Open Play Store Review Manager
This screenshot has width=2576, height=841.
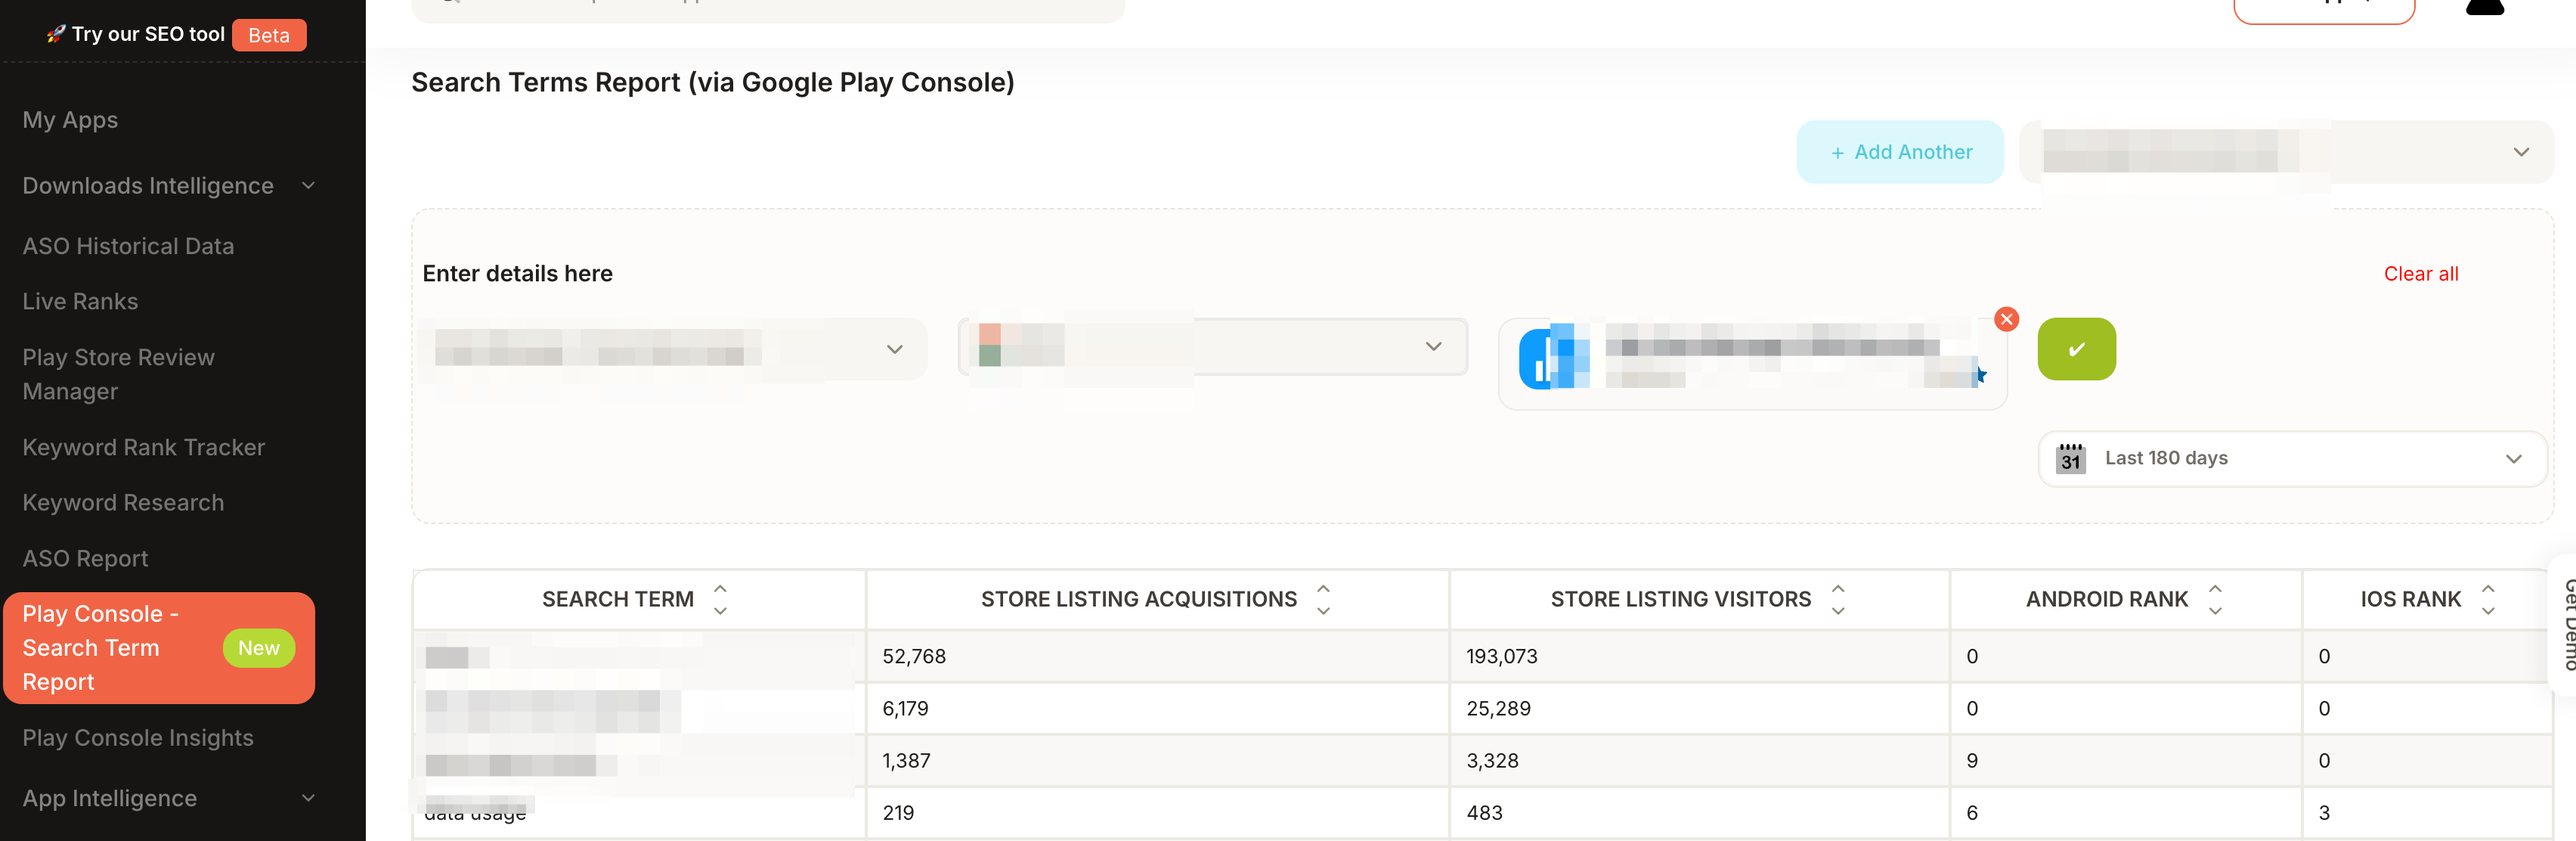[x=118, y=374]
